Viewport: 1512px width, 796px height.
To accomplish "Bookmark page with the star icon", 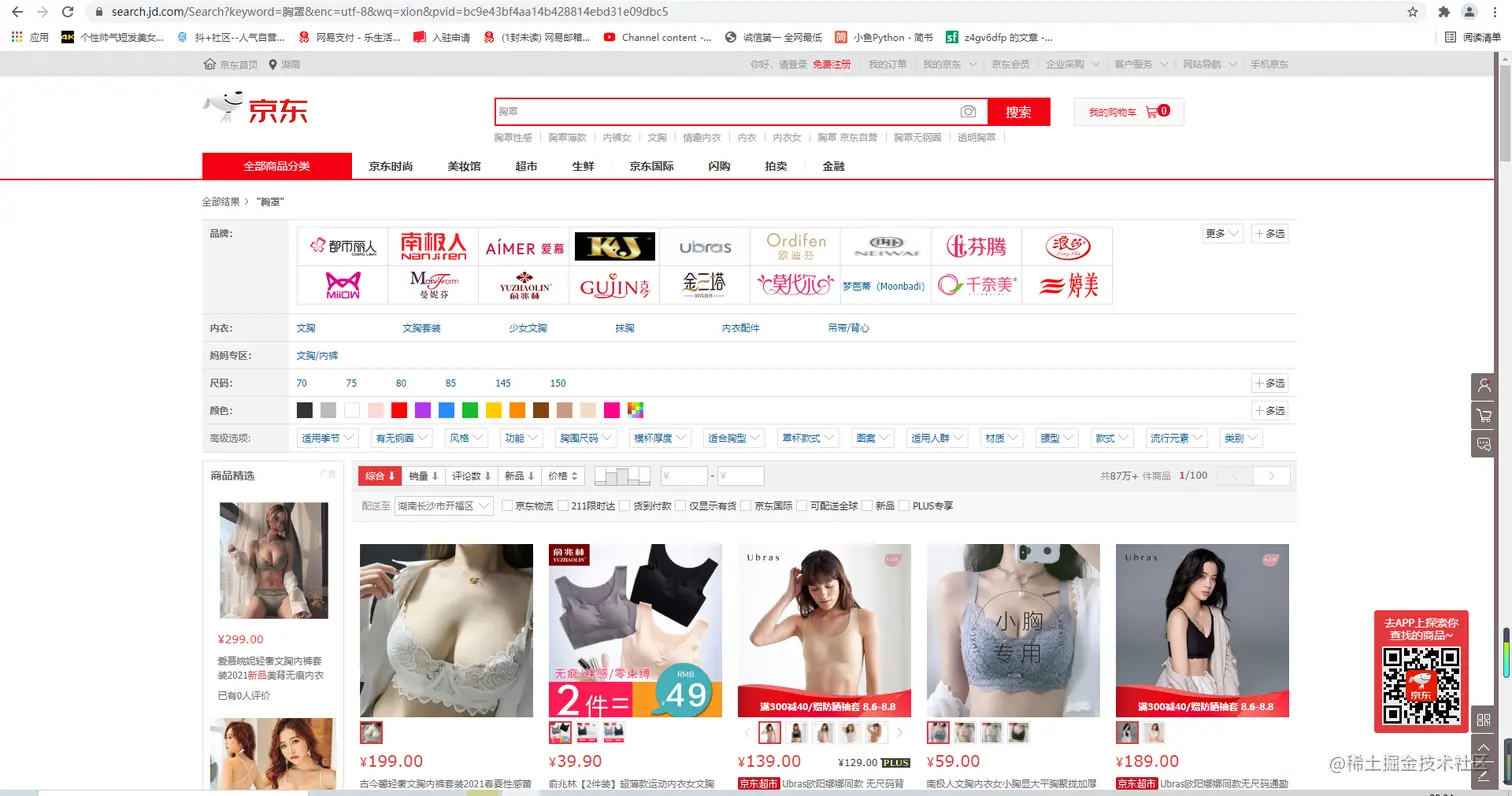I will pos(1413,12).
